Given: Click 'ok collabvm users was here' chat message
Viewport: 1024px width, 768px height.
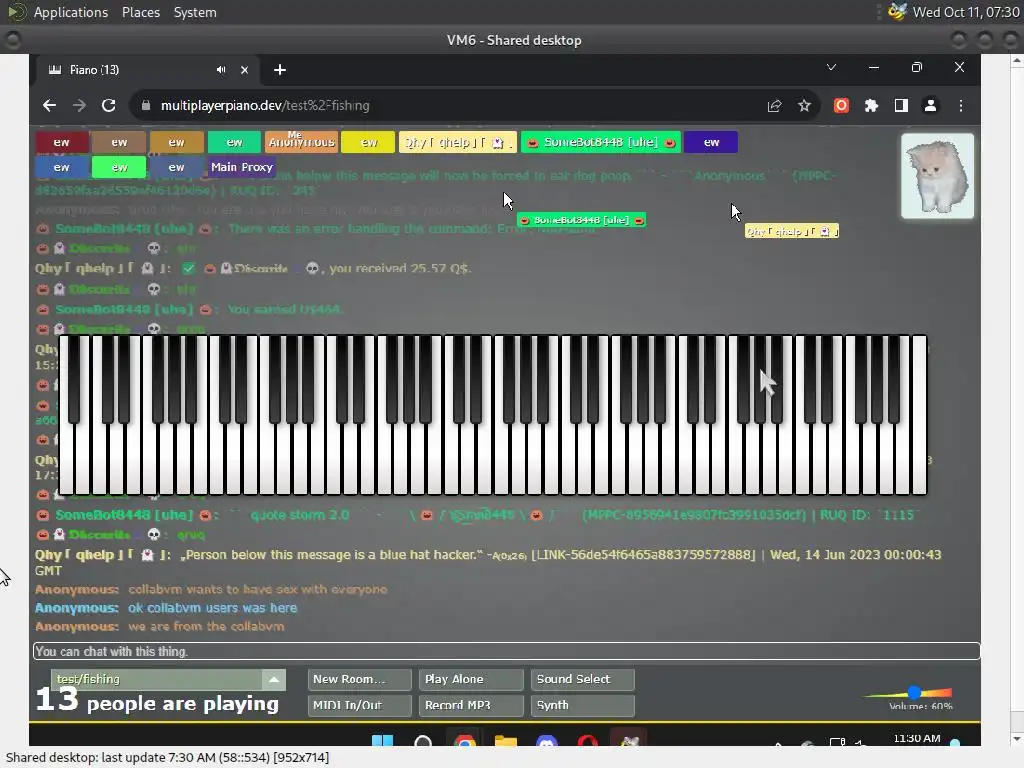Looking at the screenshot, I should [x=212, y=608].
